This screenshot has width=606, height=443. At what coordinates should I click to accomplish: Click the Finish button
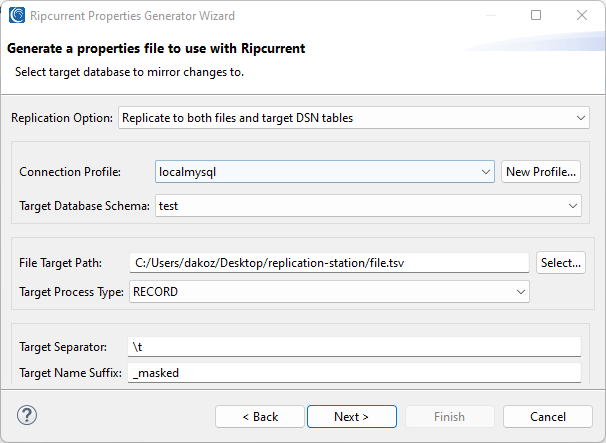[x=449, y=416]
